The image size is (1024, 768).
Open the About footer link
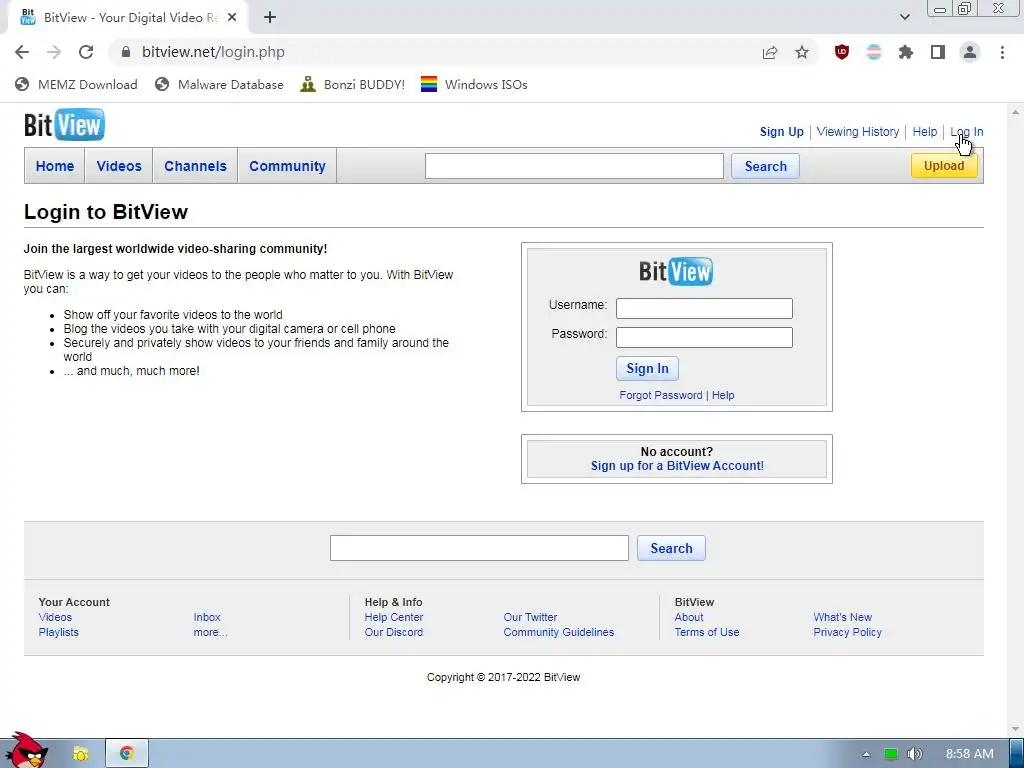(689, 617)
